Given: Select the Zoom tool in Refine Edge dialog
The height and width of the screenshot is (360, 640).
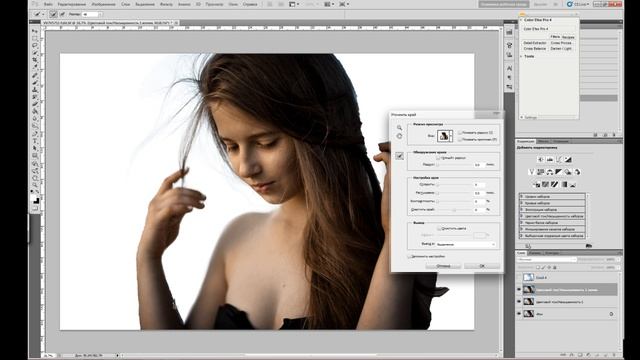Looking at the screenshot, I should point(399,128).
